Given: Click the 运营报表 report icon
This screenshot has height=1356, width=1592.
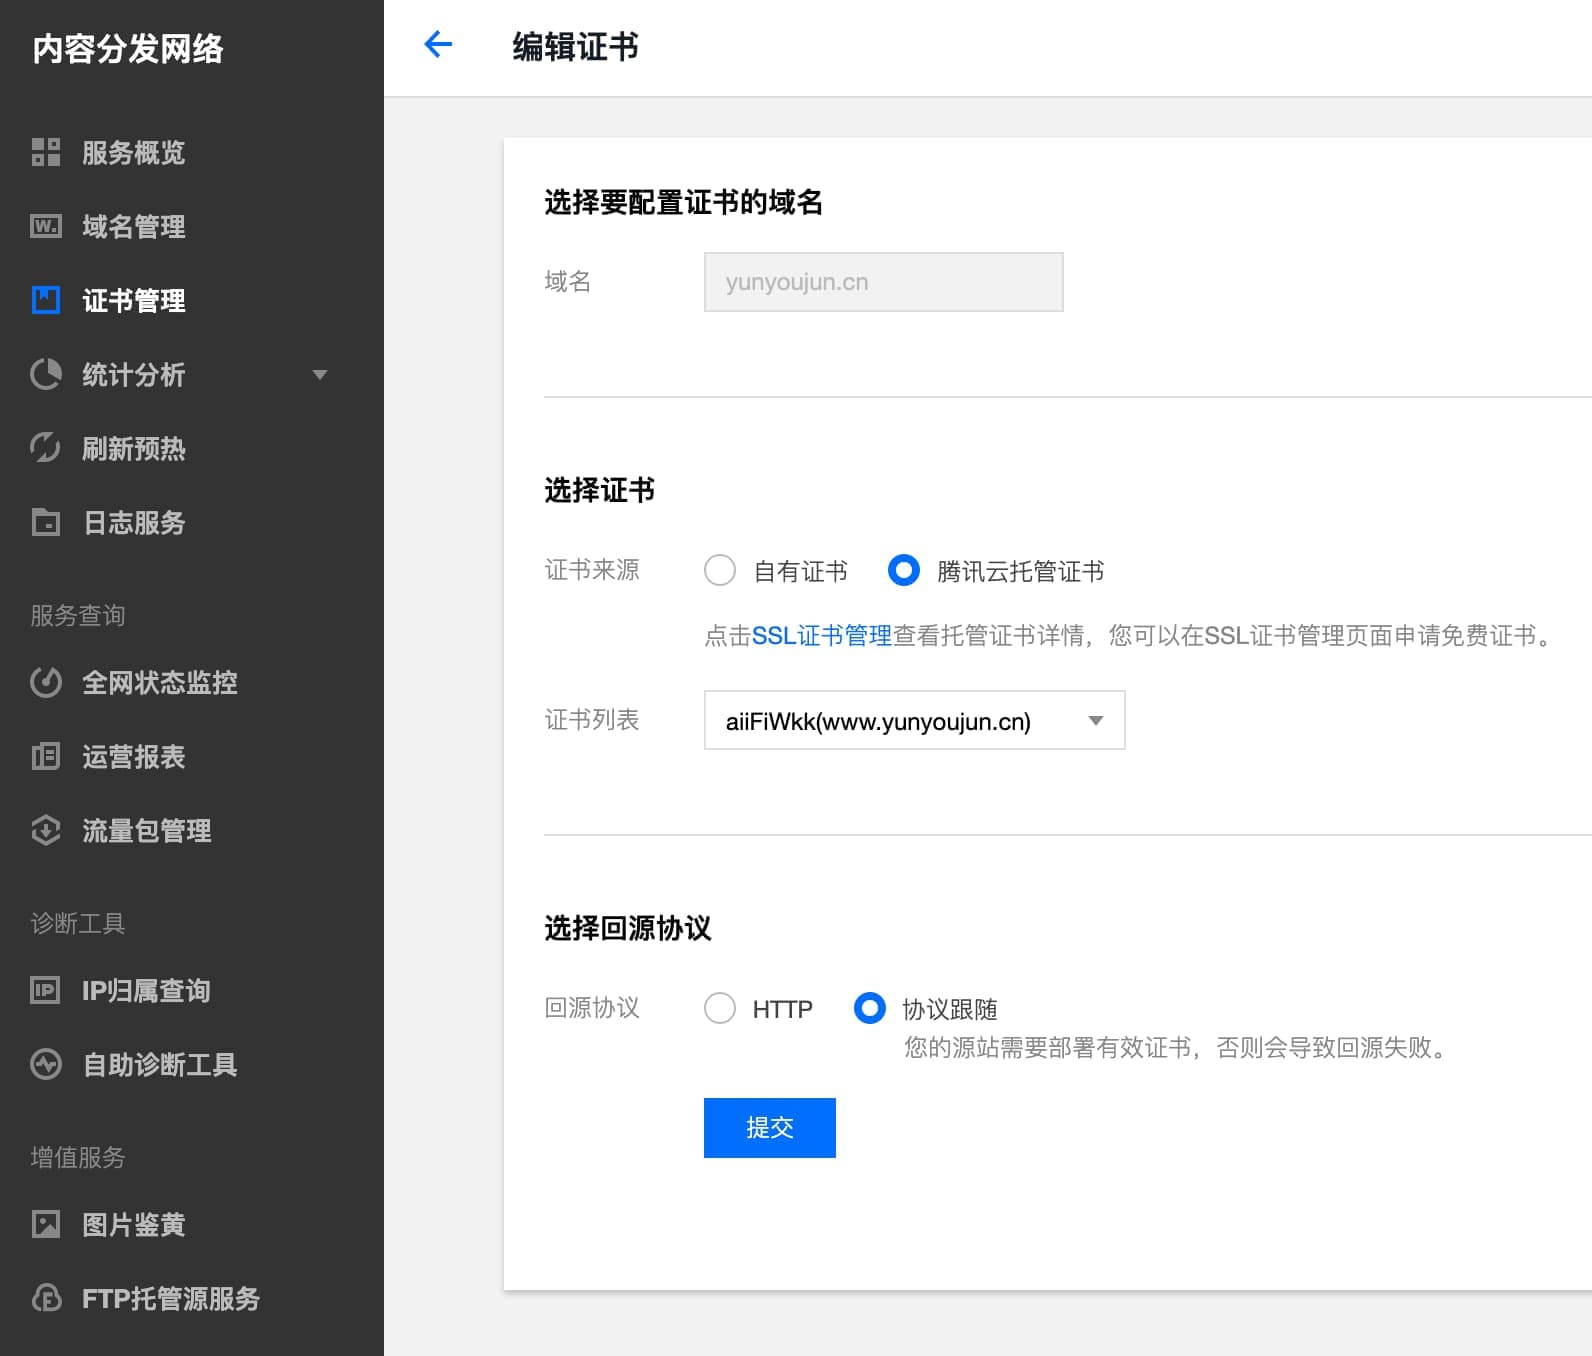Looking at the screenshot, I should (46, 756).
